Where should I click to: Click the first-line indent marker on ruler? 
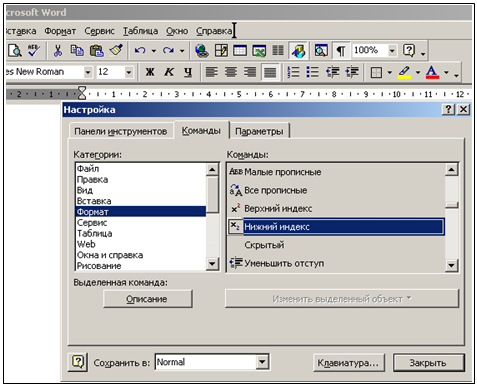click(82, 90)
